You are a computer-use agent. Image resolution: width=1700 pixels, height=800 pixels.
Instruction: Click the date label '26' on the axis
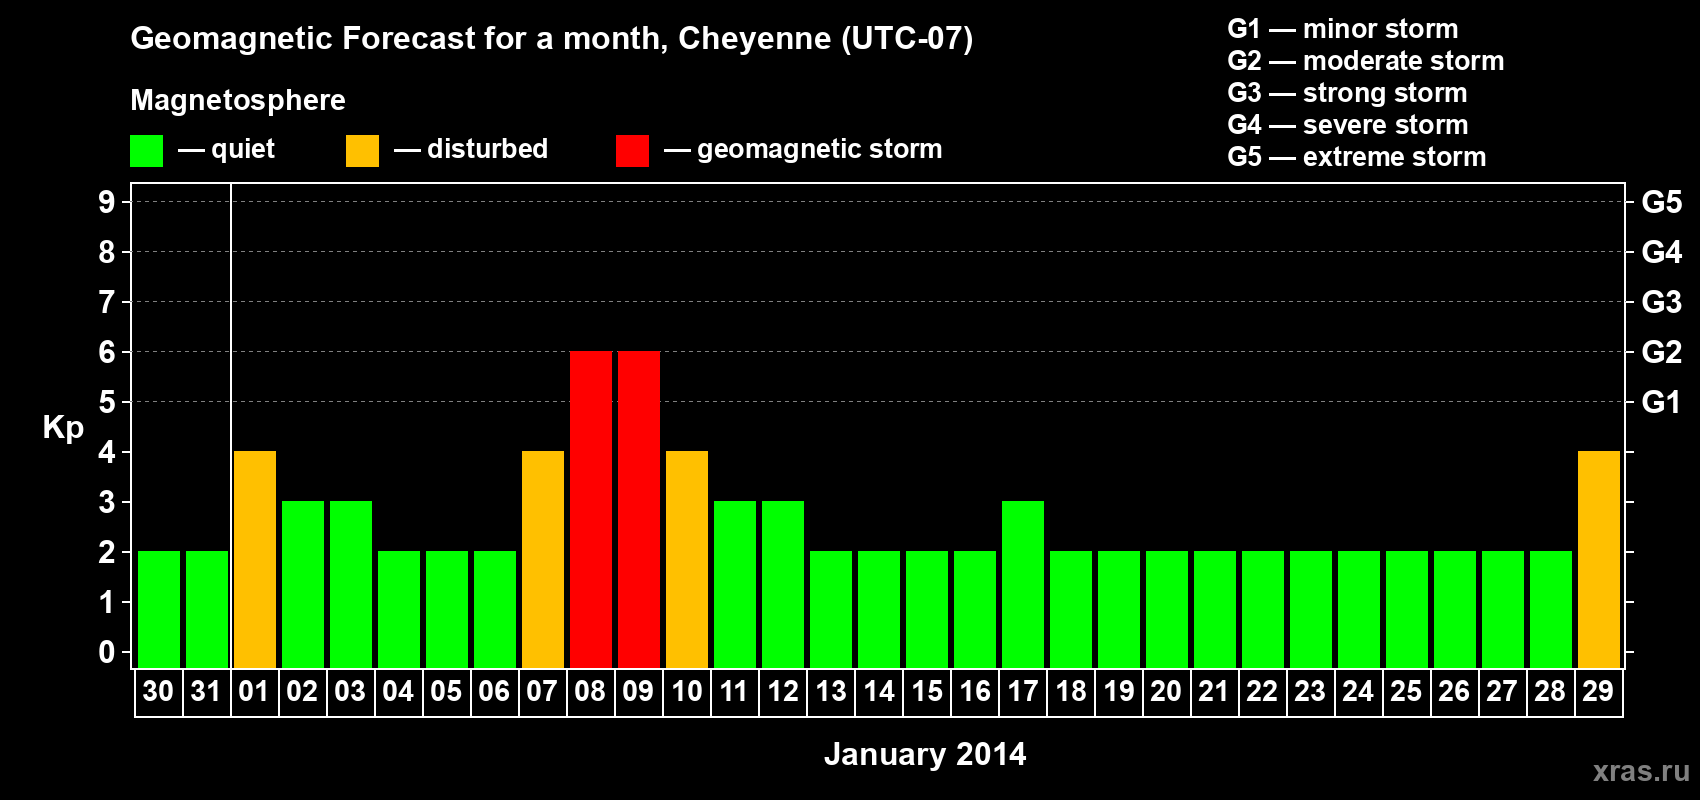[1454, 691]
